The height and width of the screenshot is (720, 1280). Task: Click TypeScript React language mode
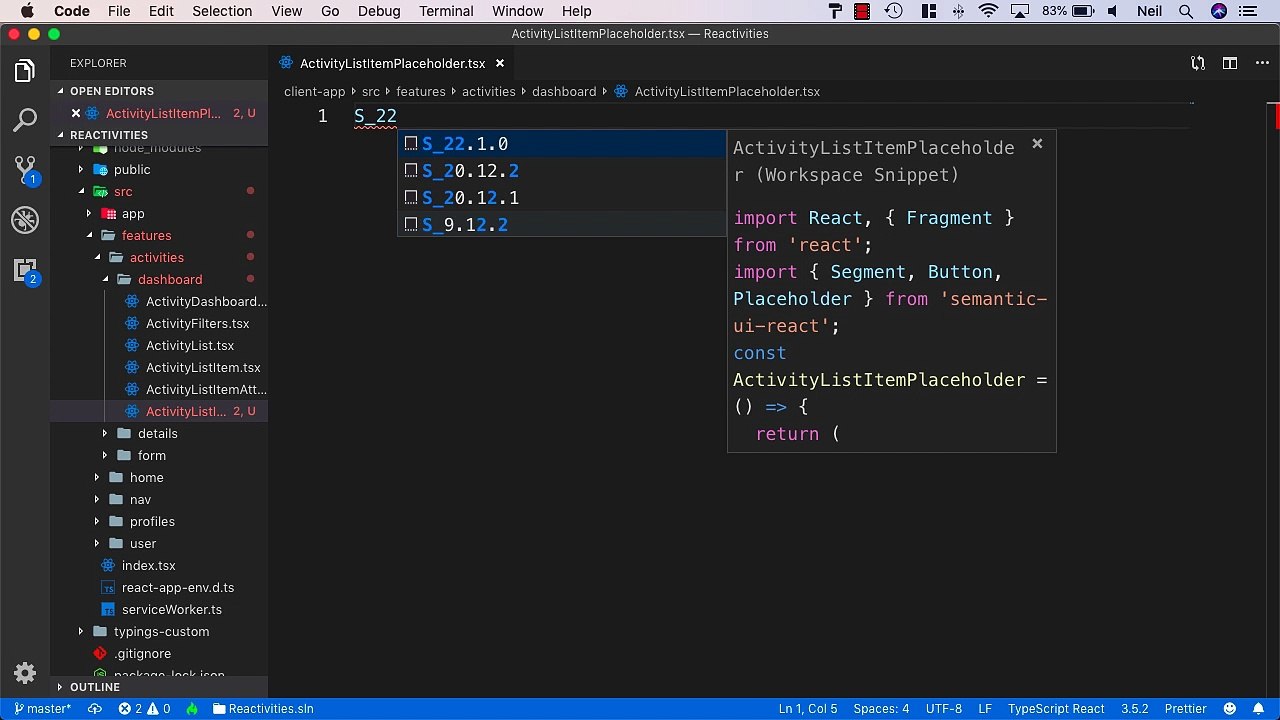tap(1056, 709)
